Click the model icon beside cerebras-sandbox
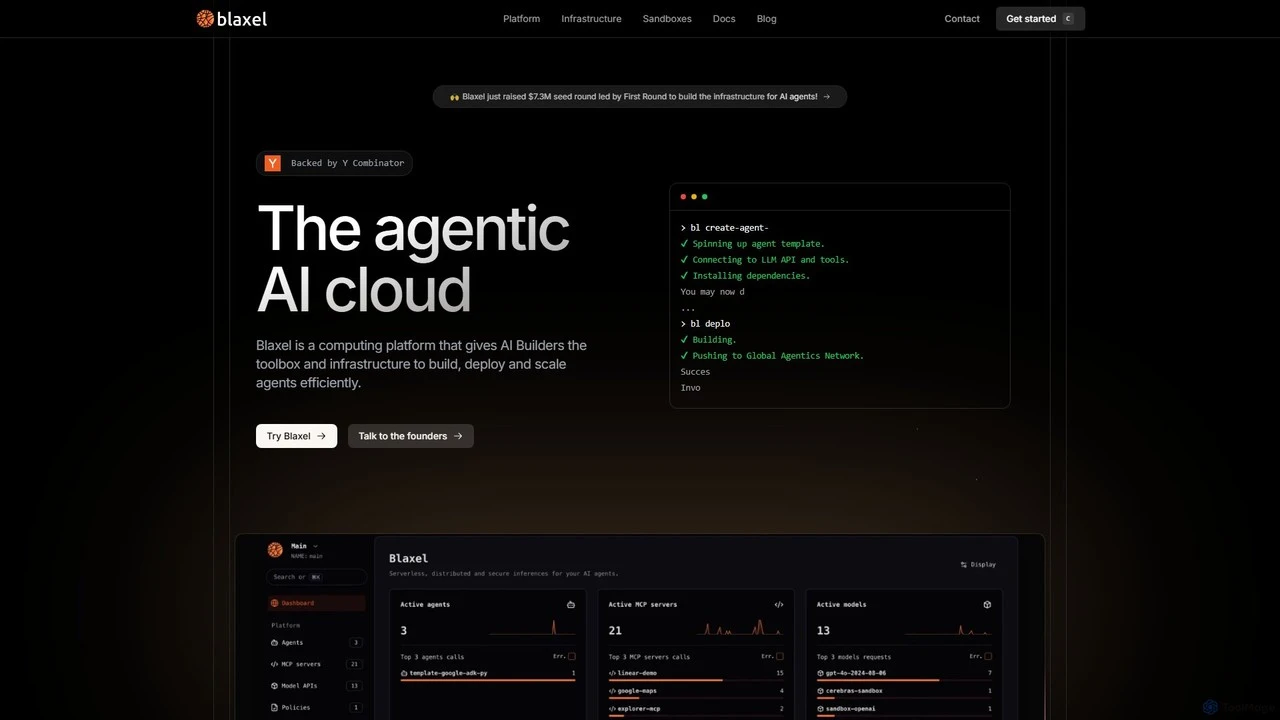This screenshot has height=720, width=1280. pos(820,691)
